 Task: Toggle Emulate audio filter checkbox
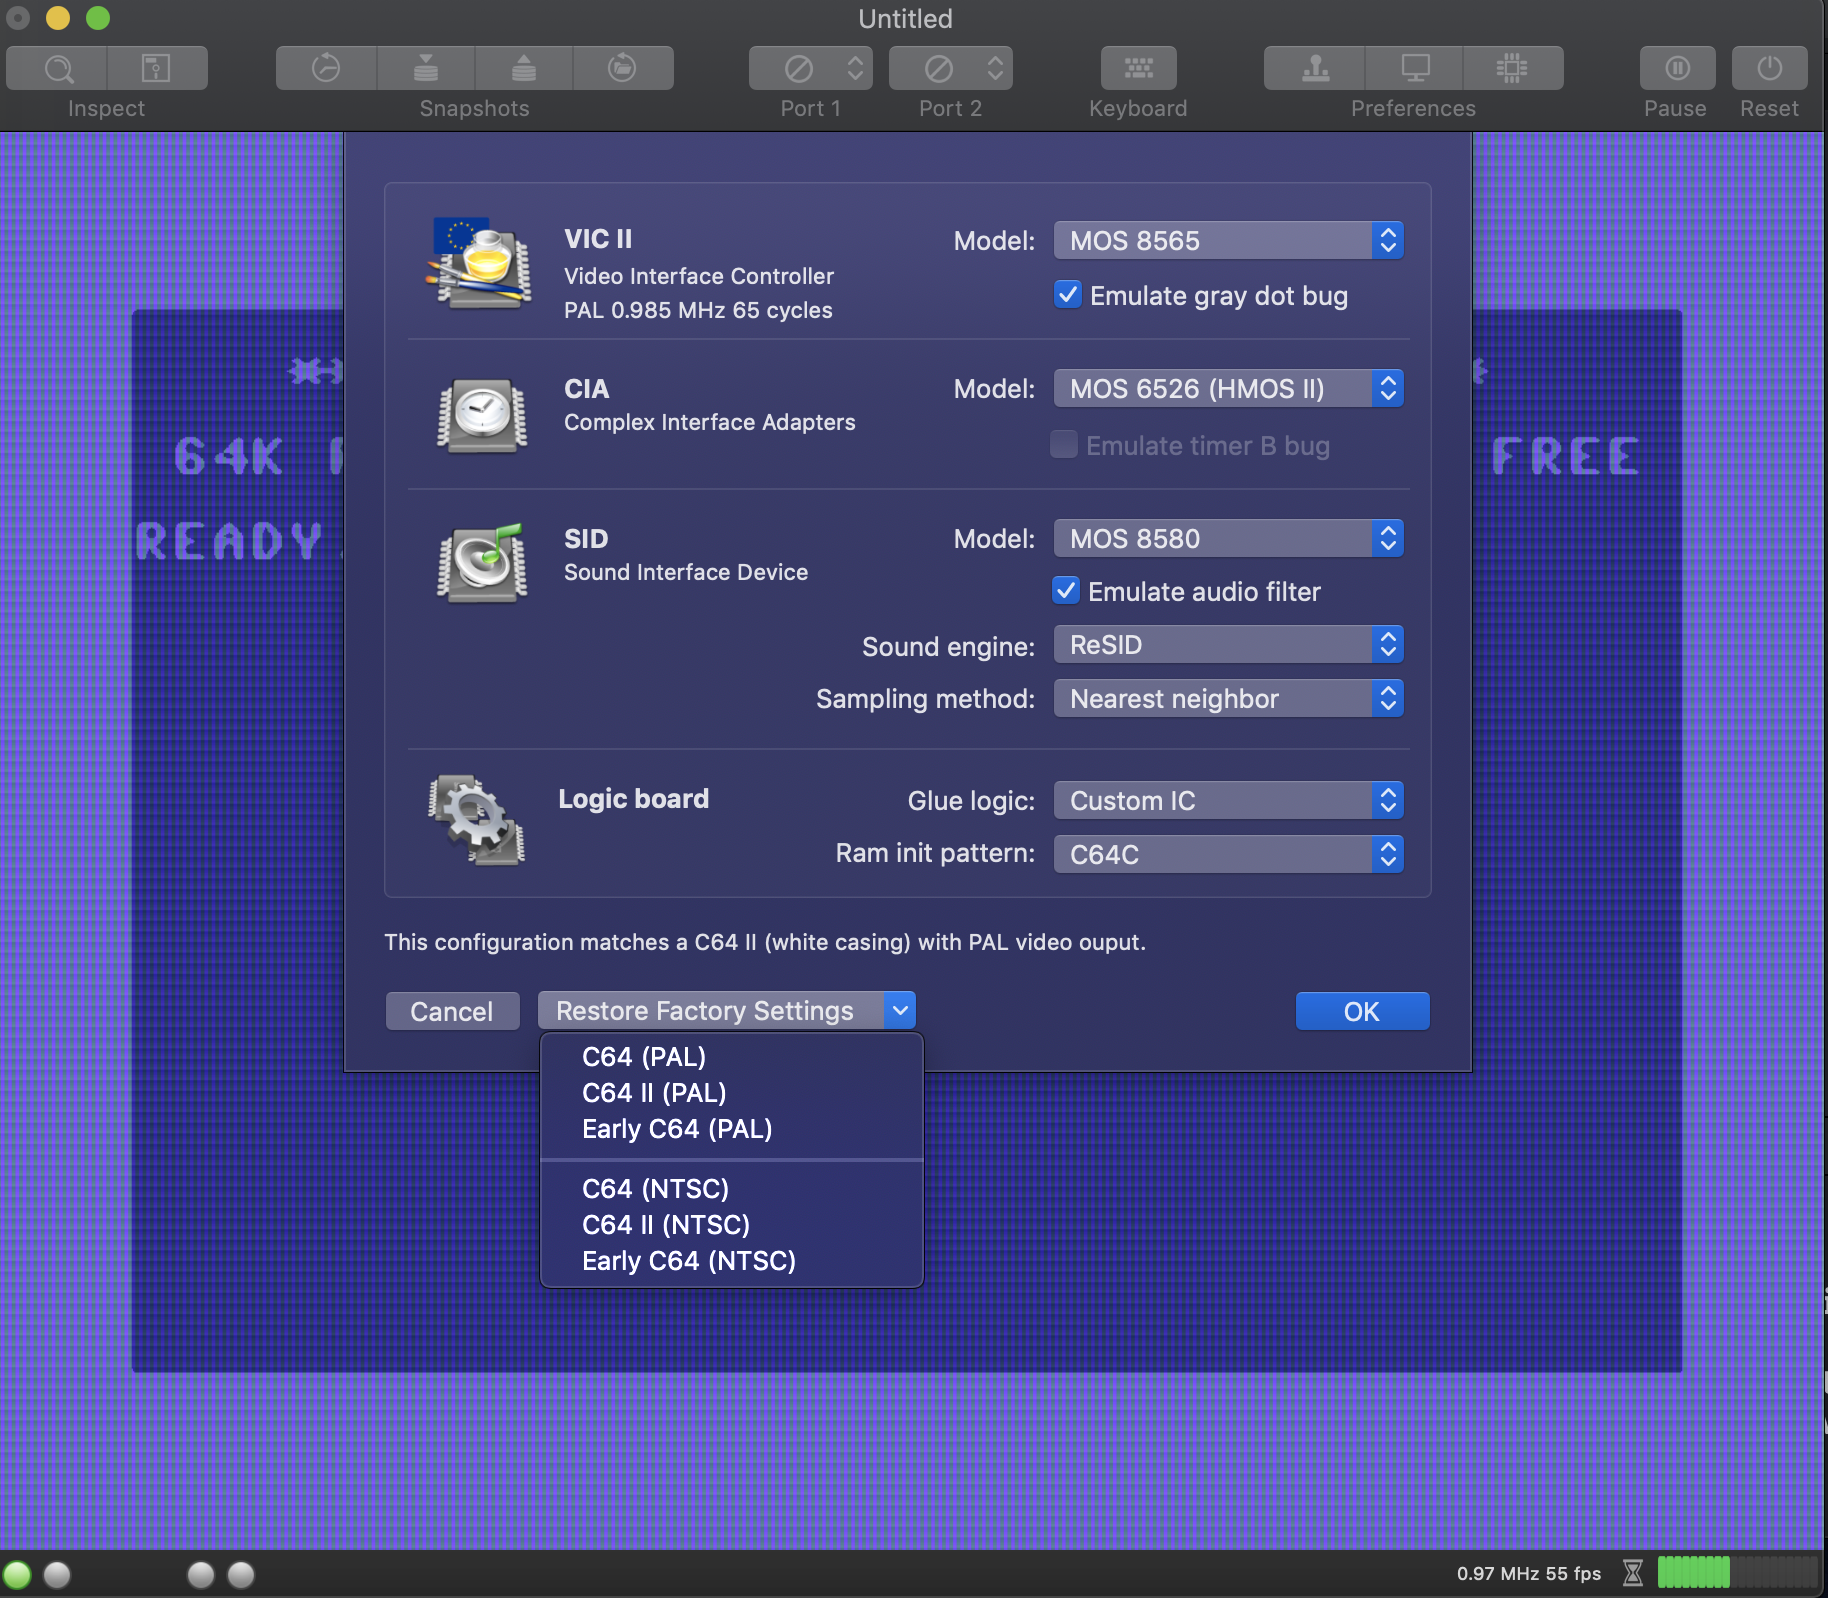pos(1066,591)
